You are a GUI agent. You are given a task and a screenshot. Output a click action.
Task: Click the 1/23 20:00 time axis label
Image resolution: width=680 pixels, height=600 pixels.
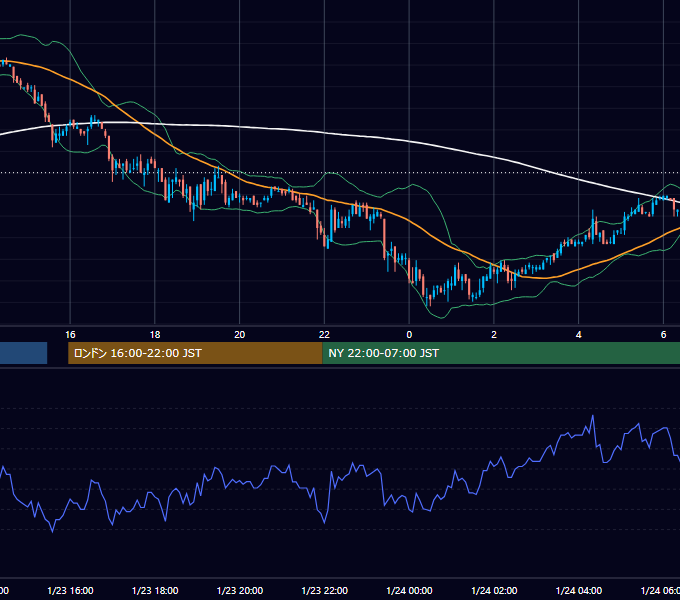pyautogui.click(x=240, y=590)
